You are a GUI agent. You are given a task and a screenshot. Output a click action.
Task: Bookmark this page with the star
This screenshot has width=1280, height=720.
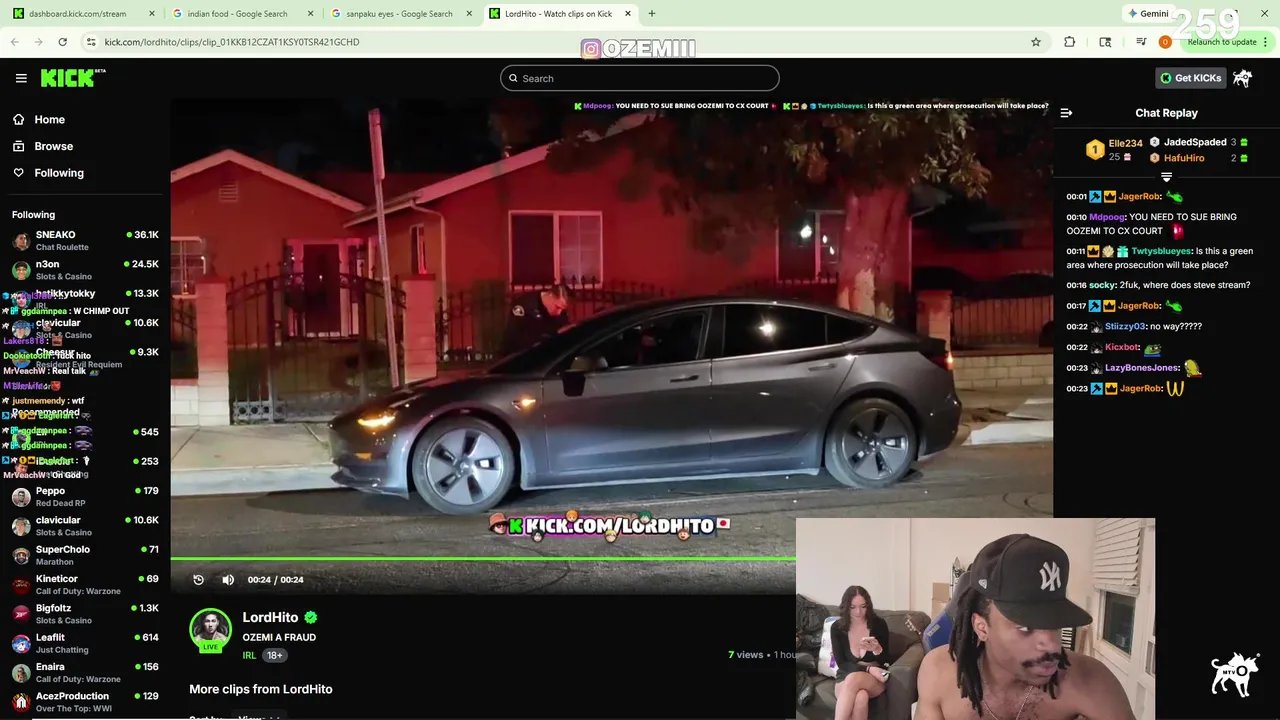point(1036,42)
